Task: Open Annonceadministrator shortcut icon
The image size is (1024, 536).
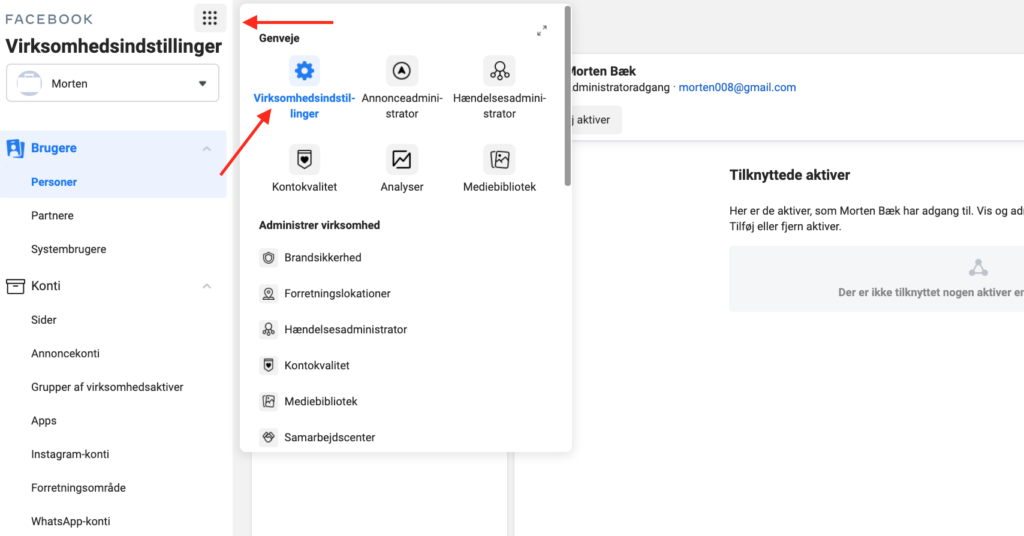Action: point(402,71)
